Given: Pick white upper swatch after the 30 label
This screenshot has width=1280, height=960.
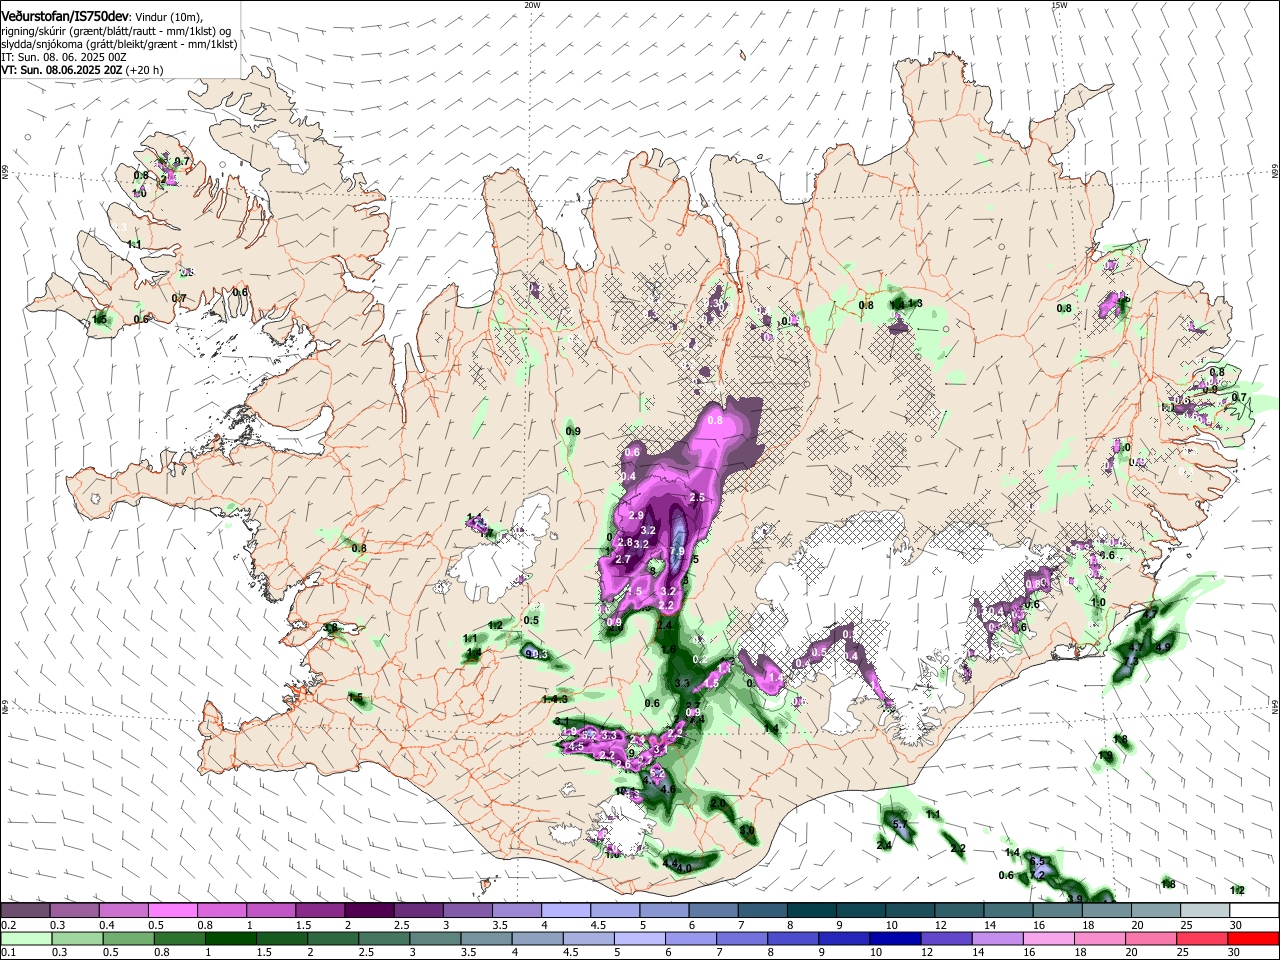Looking at the screenshot, I should 1252,911.
